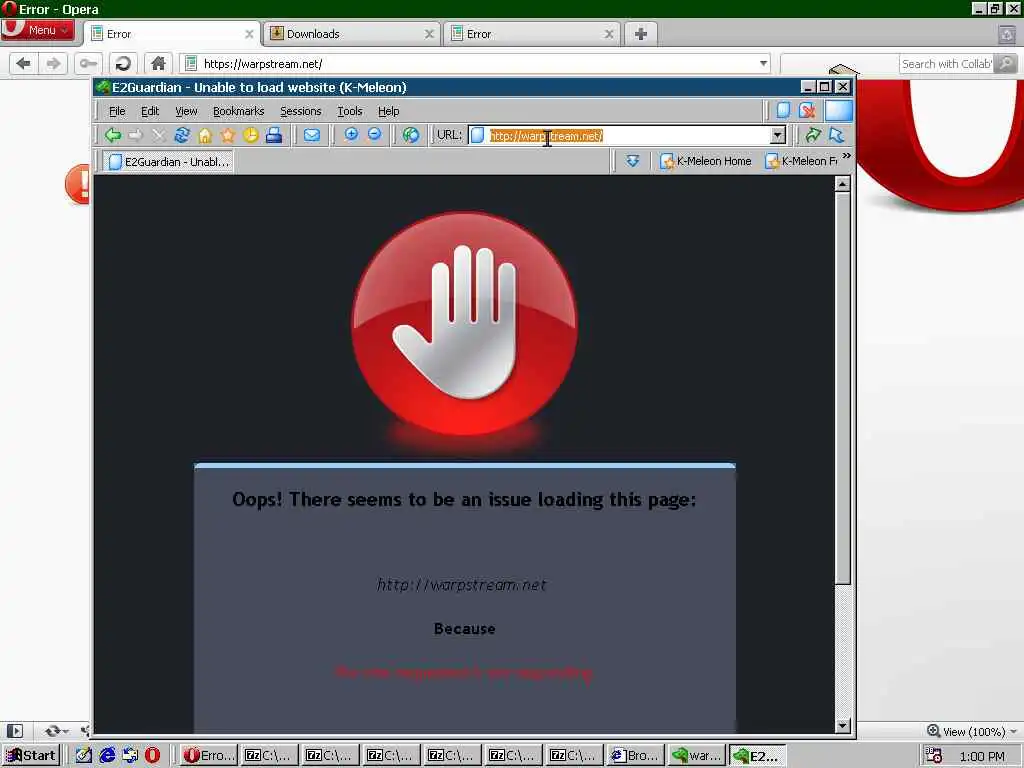Expand bookmarks toolbar overflow chevron
The height and width of the screenshot is (768, 1024).
pyautogui.click(x=847, y=155)
